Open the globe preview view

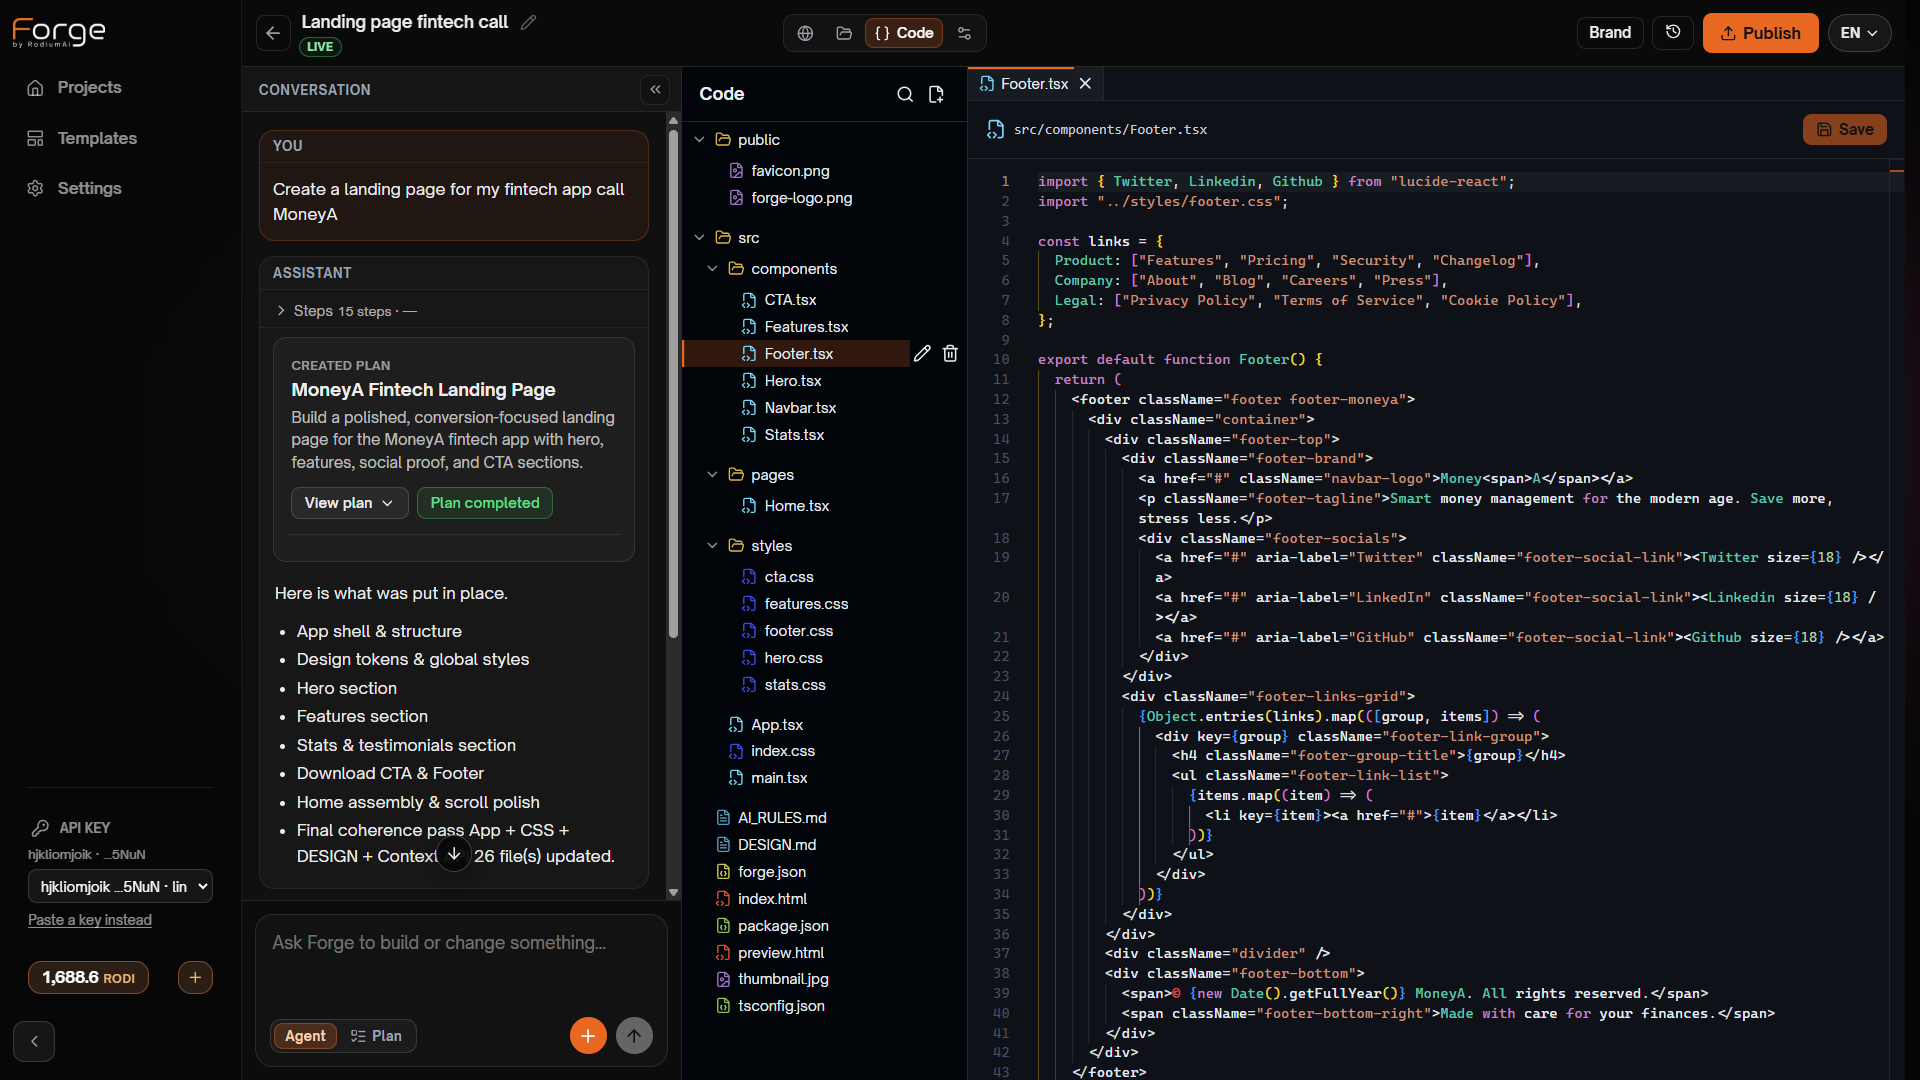coord(805,33)
